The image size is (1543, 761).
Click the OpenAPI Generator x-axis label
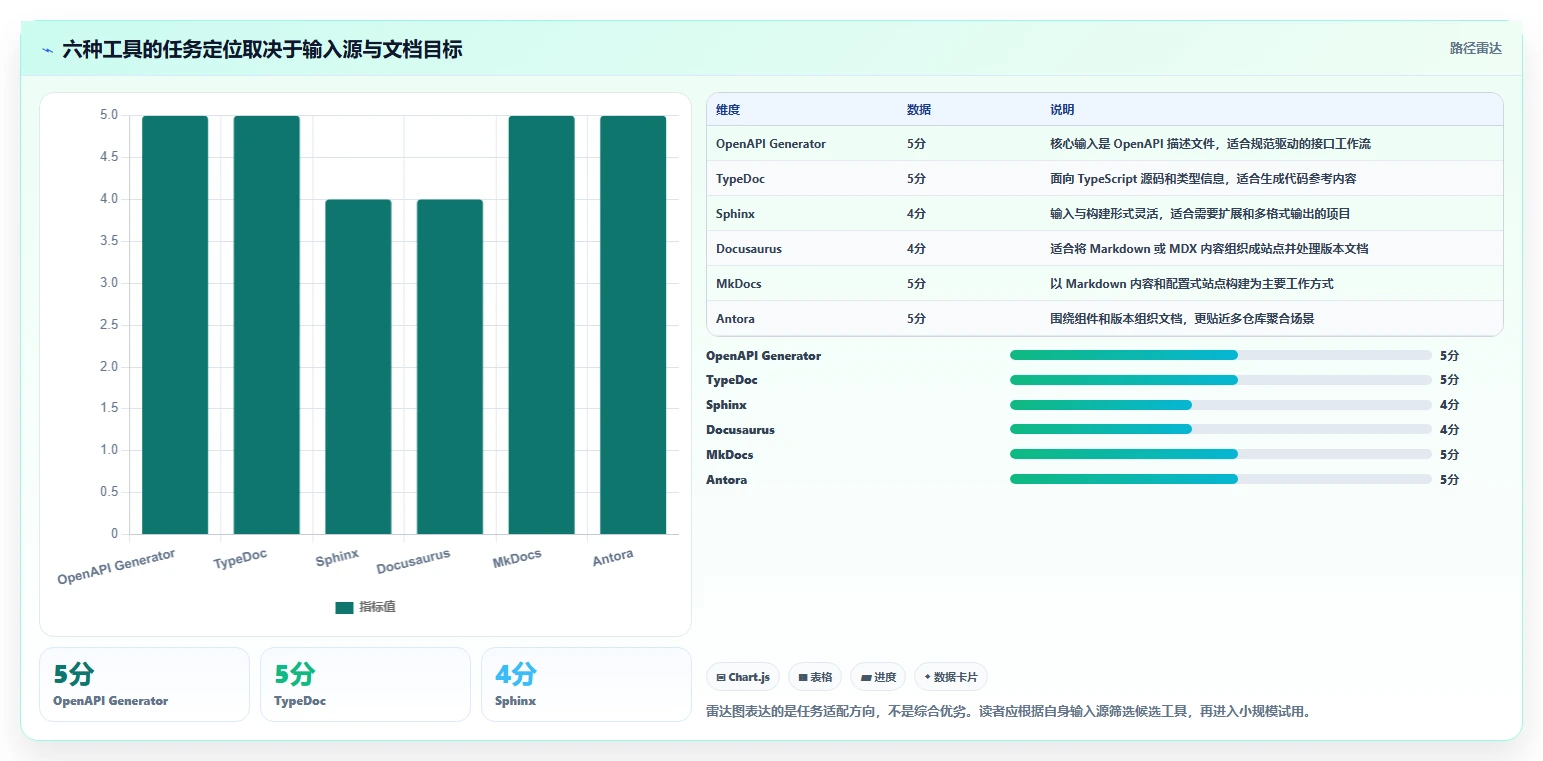tap(116, 566)
